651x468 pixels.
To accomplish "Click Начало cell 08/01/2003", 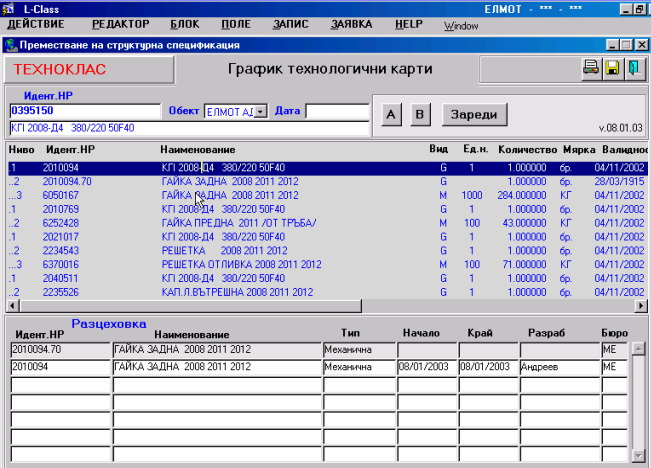I will pyautogui.click(x=427, y=367).
